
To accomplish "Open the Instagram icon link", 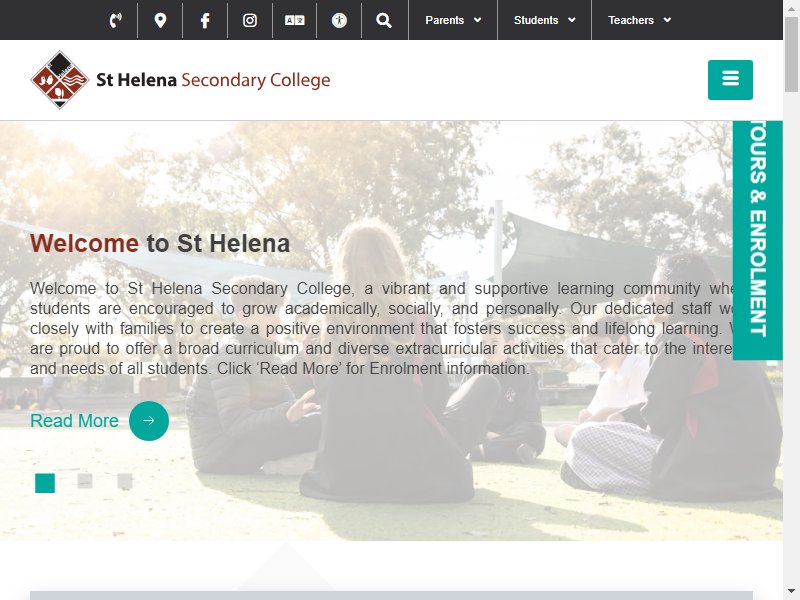I will point(249,20).
